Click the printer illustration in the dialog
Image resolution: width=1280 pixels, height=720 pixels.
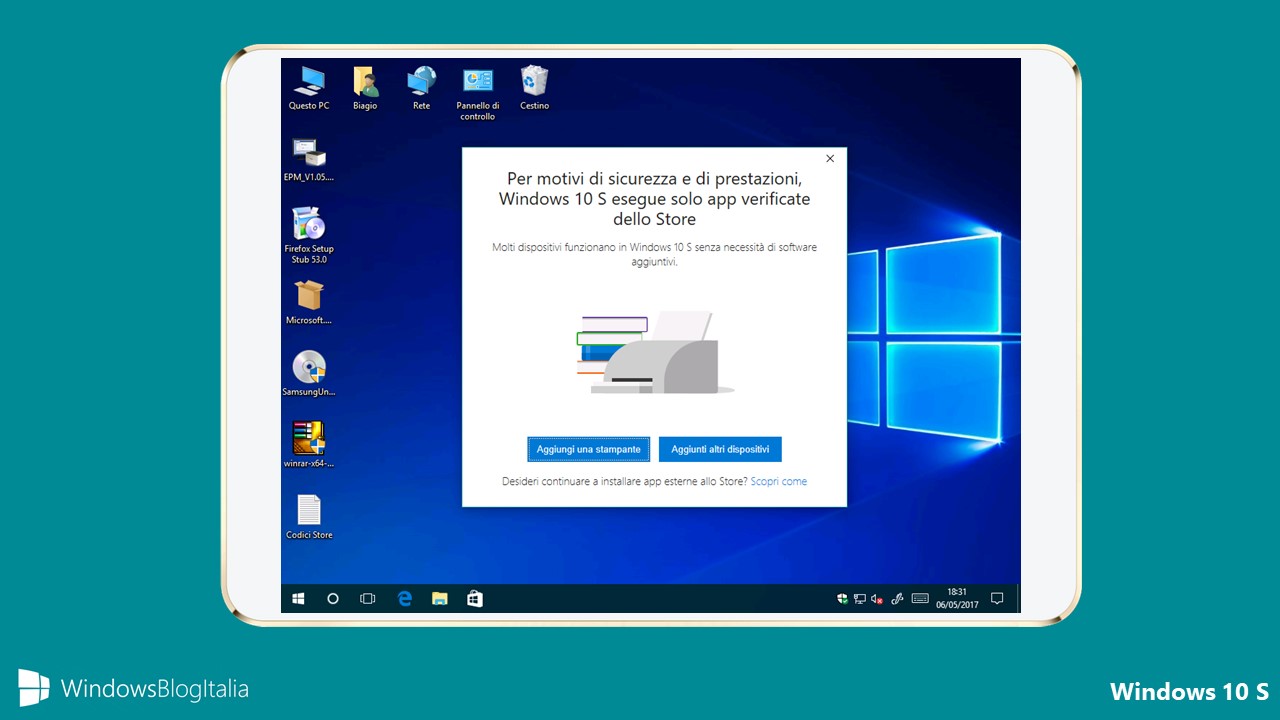(x=655, y=353)
